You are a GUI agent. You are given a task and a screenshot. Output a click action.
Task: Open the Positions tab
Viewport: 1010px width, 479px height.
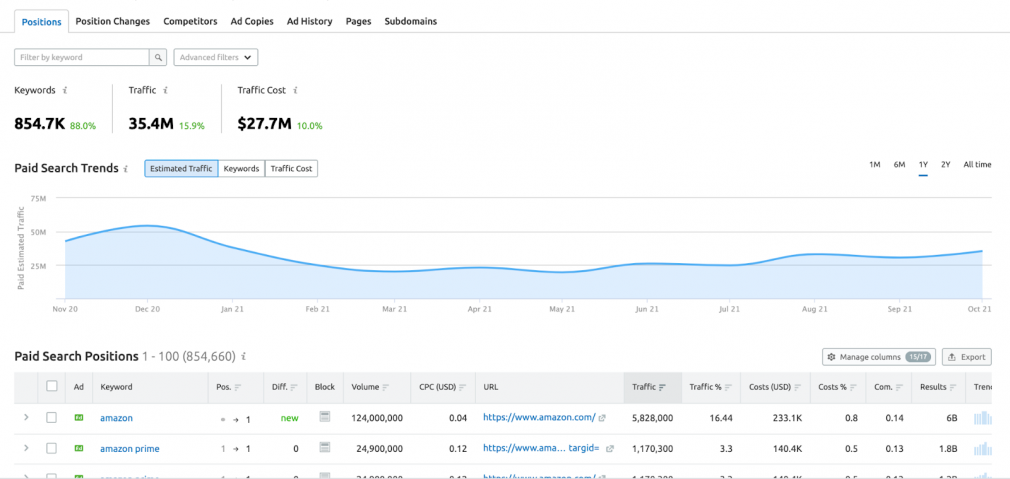pos(41,21)
